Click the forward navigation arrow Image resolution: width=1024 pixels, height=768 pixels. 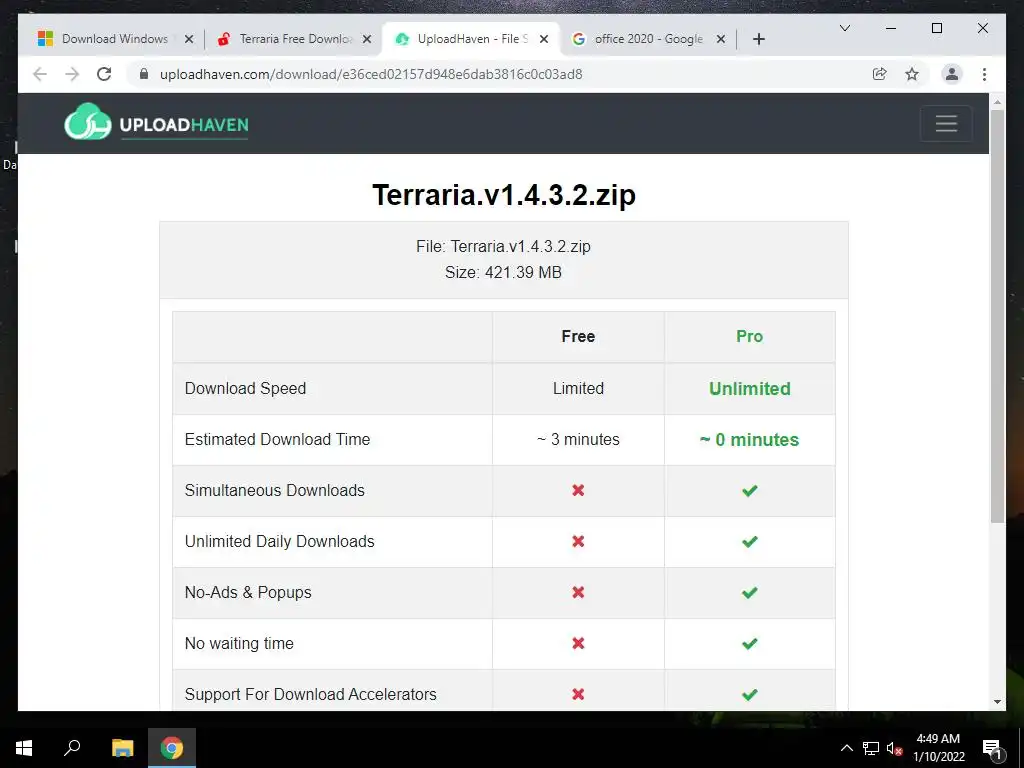coord(72,74)
